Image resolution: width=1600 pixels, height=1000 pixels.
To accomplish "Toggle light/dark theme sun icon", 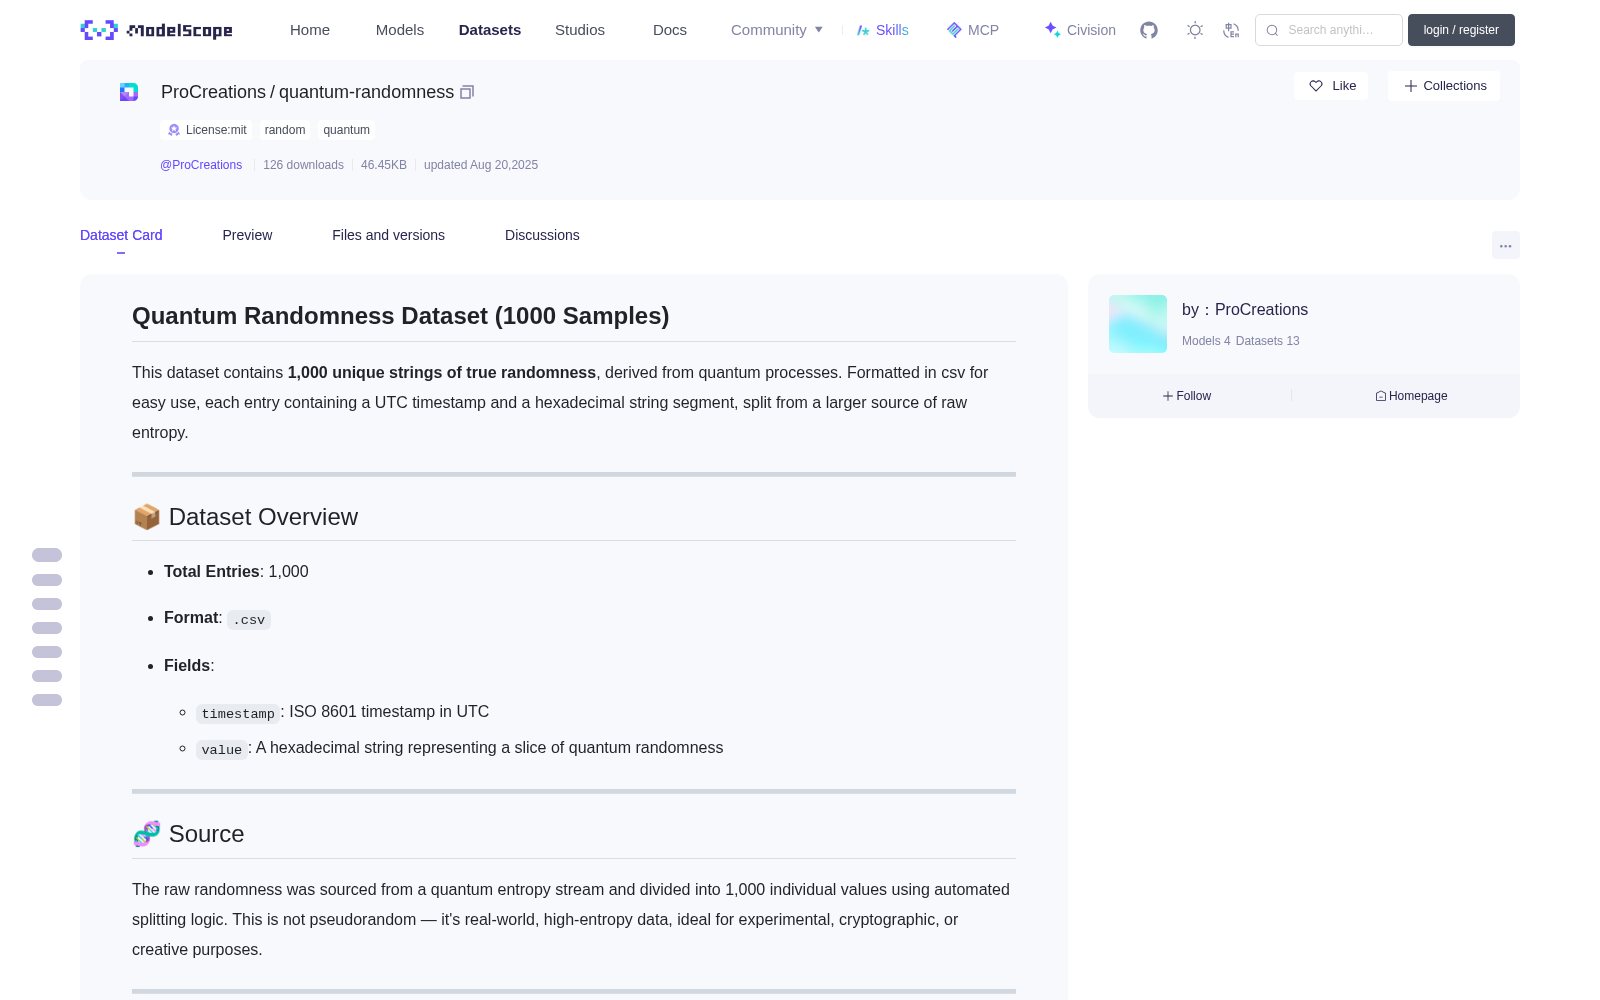I will pos(1195,30).
